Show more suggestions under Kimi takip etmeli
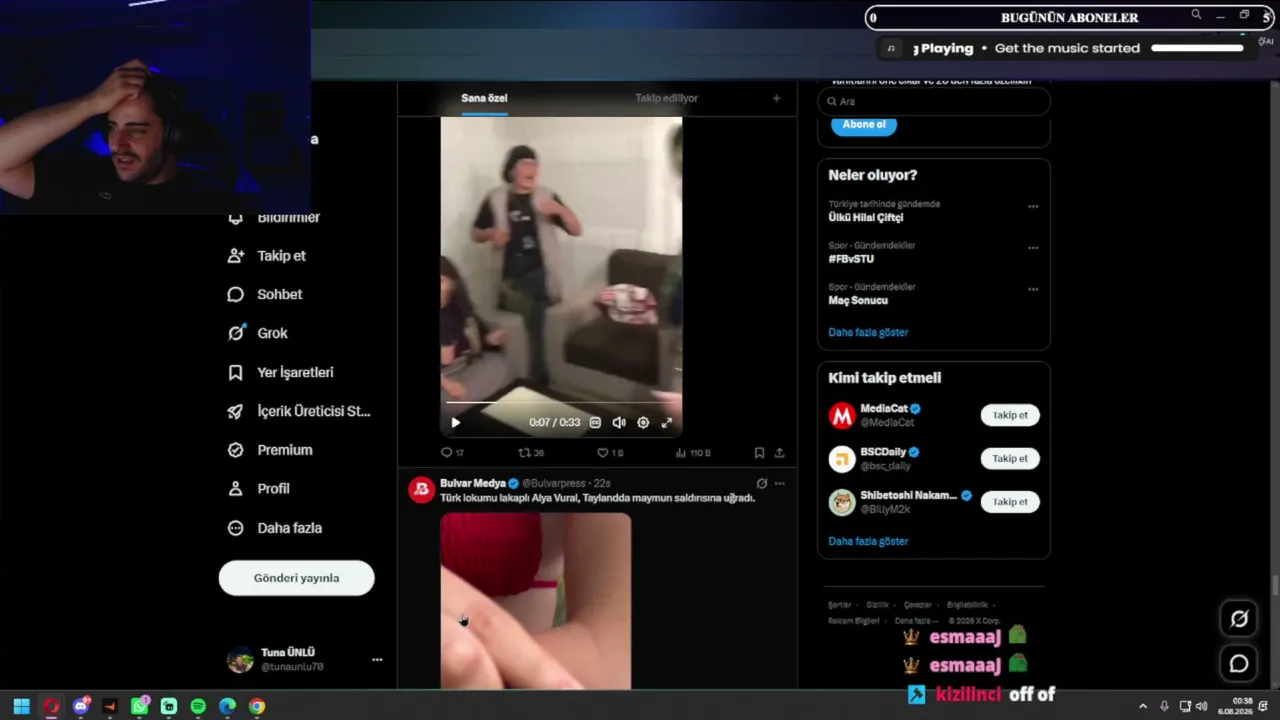 [x=868, y=541]
